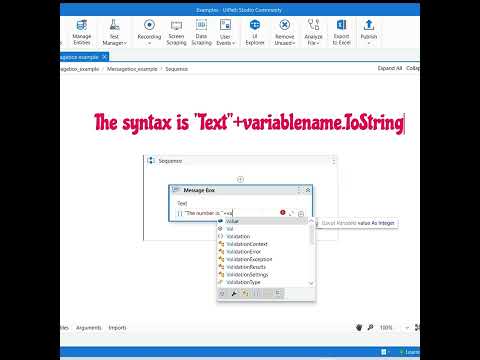Screen dimensions: 480x360
Task: Open Manage Entities in the ribbon
Action: pyautogui.click(x=82, y=32)
